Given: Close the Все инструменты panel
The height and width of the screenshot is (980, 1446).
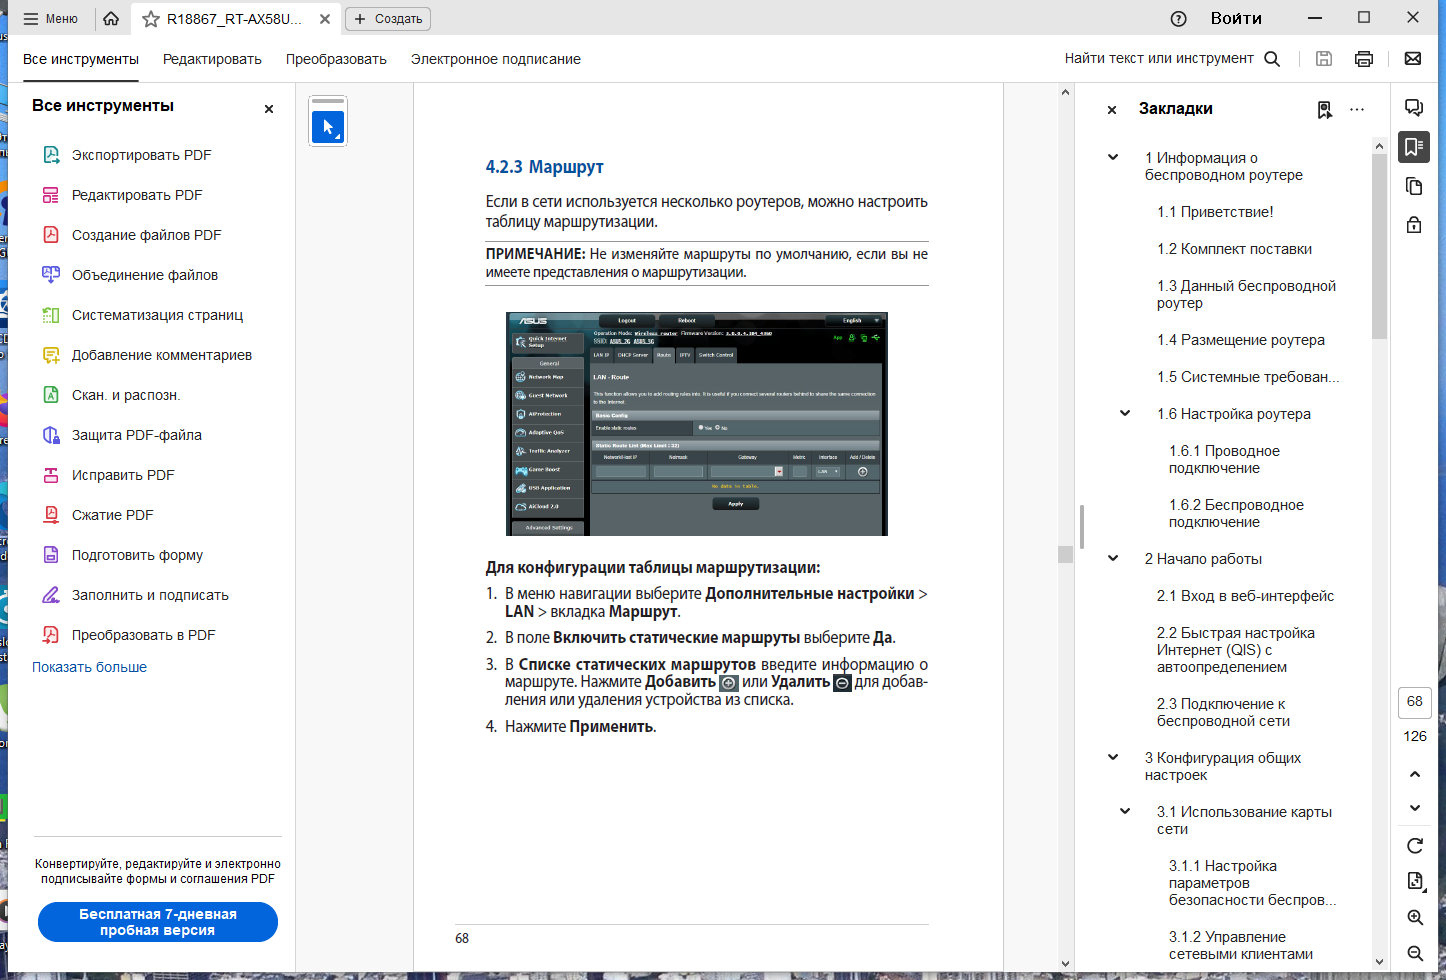Looking at the screenshot, I should [x=269, y=109].
